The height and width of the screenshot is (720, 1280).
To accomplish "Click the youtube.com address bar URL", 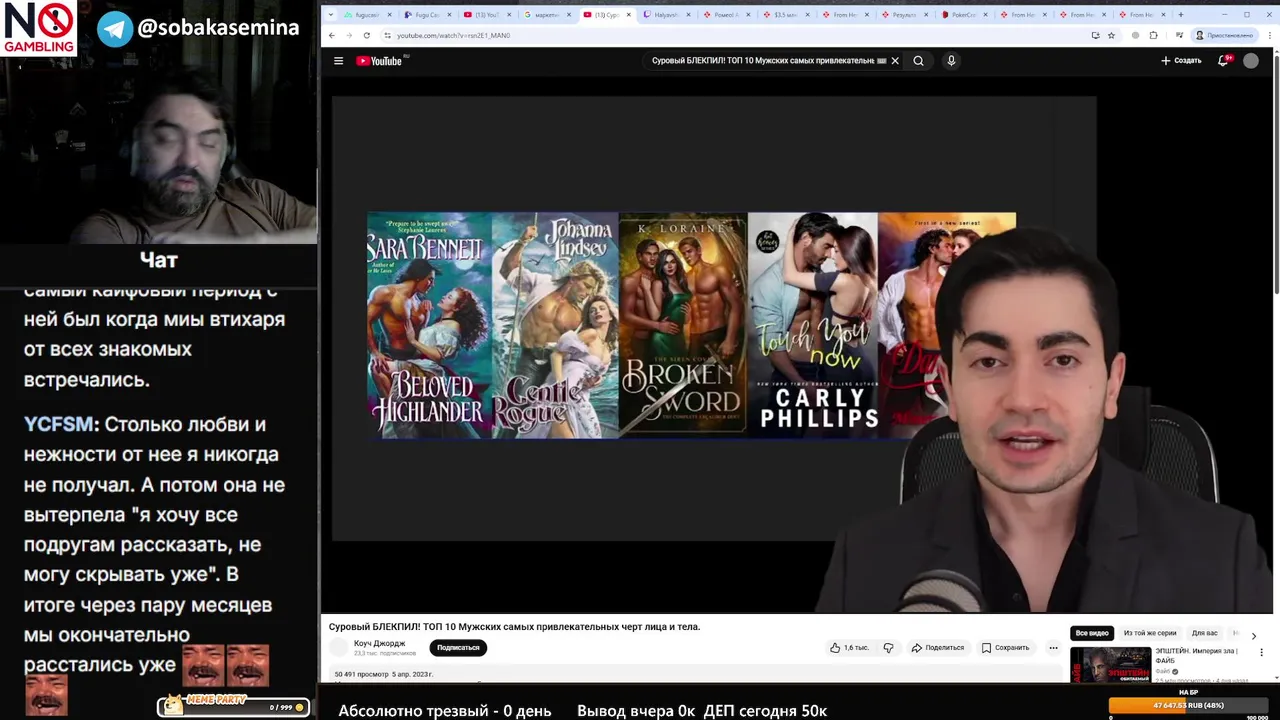I will tap(453, 35).
